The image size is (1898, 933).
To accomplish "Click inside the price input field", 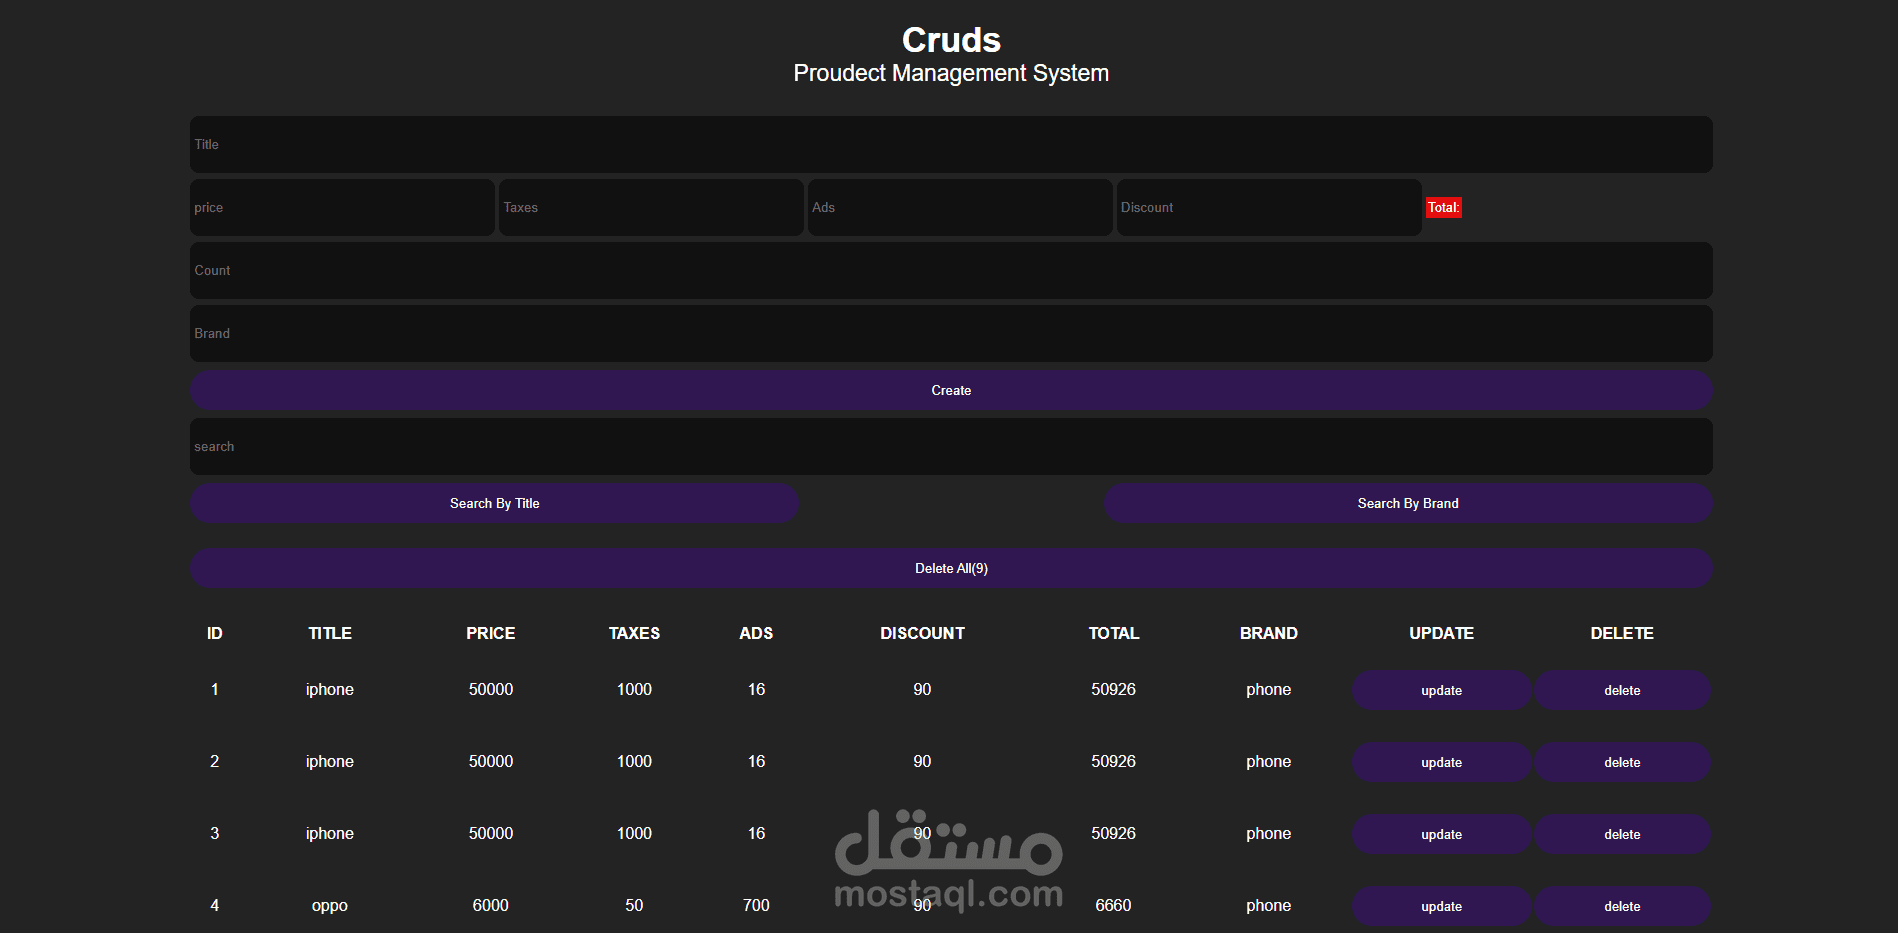I will point(342,207).
